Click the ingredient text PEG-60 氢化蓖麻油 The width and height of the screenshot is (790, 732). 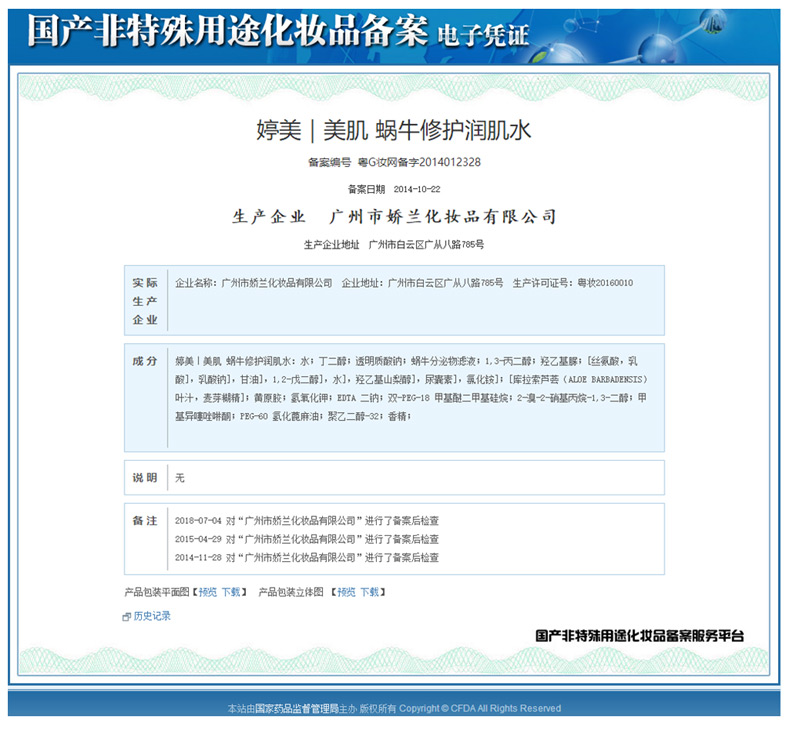pos(280,417)
